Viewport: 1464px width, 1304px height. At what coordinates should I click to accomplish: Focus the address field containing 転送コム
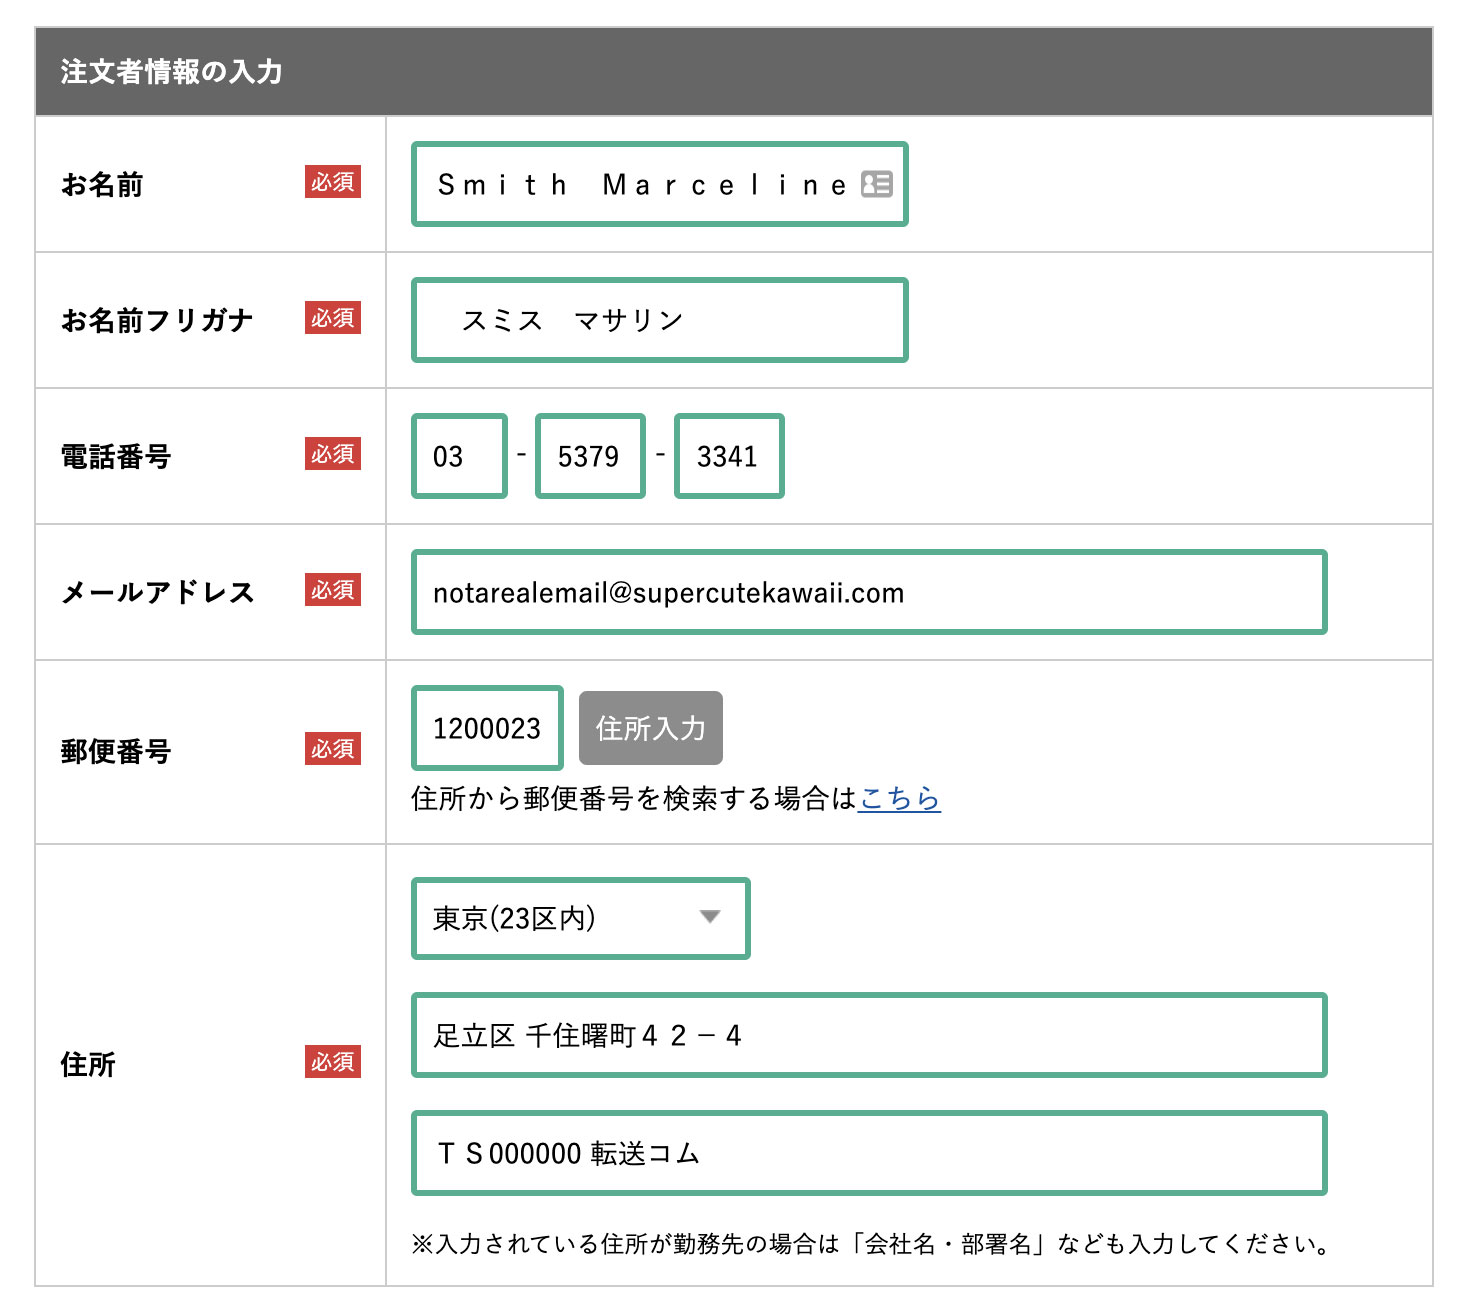[x=868, y=1153]
